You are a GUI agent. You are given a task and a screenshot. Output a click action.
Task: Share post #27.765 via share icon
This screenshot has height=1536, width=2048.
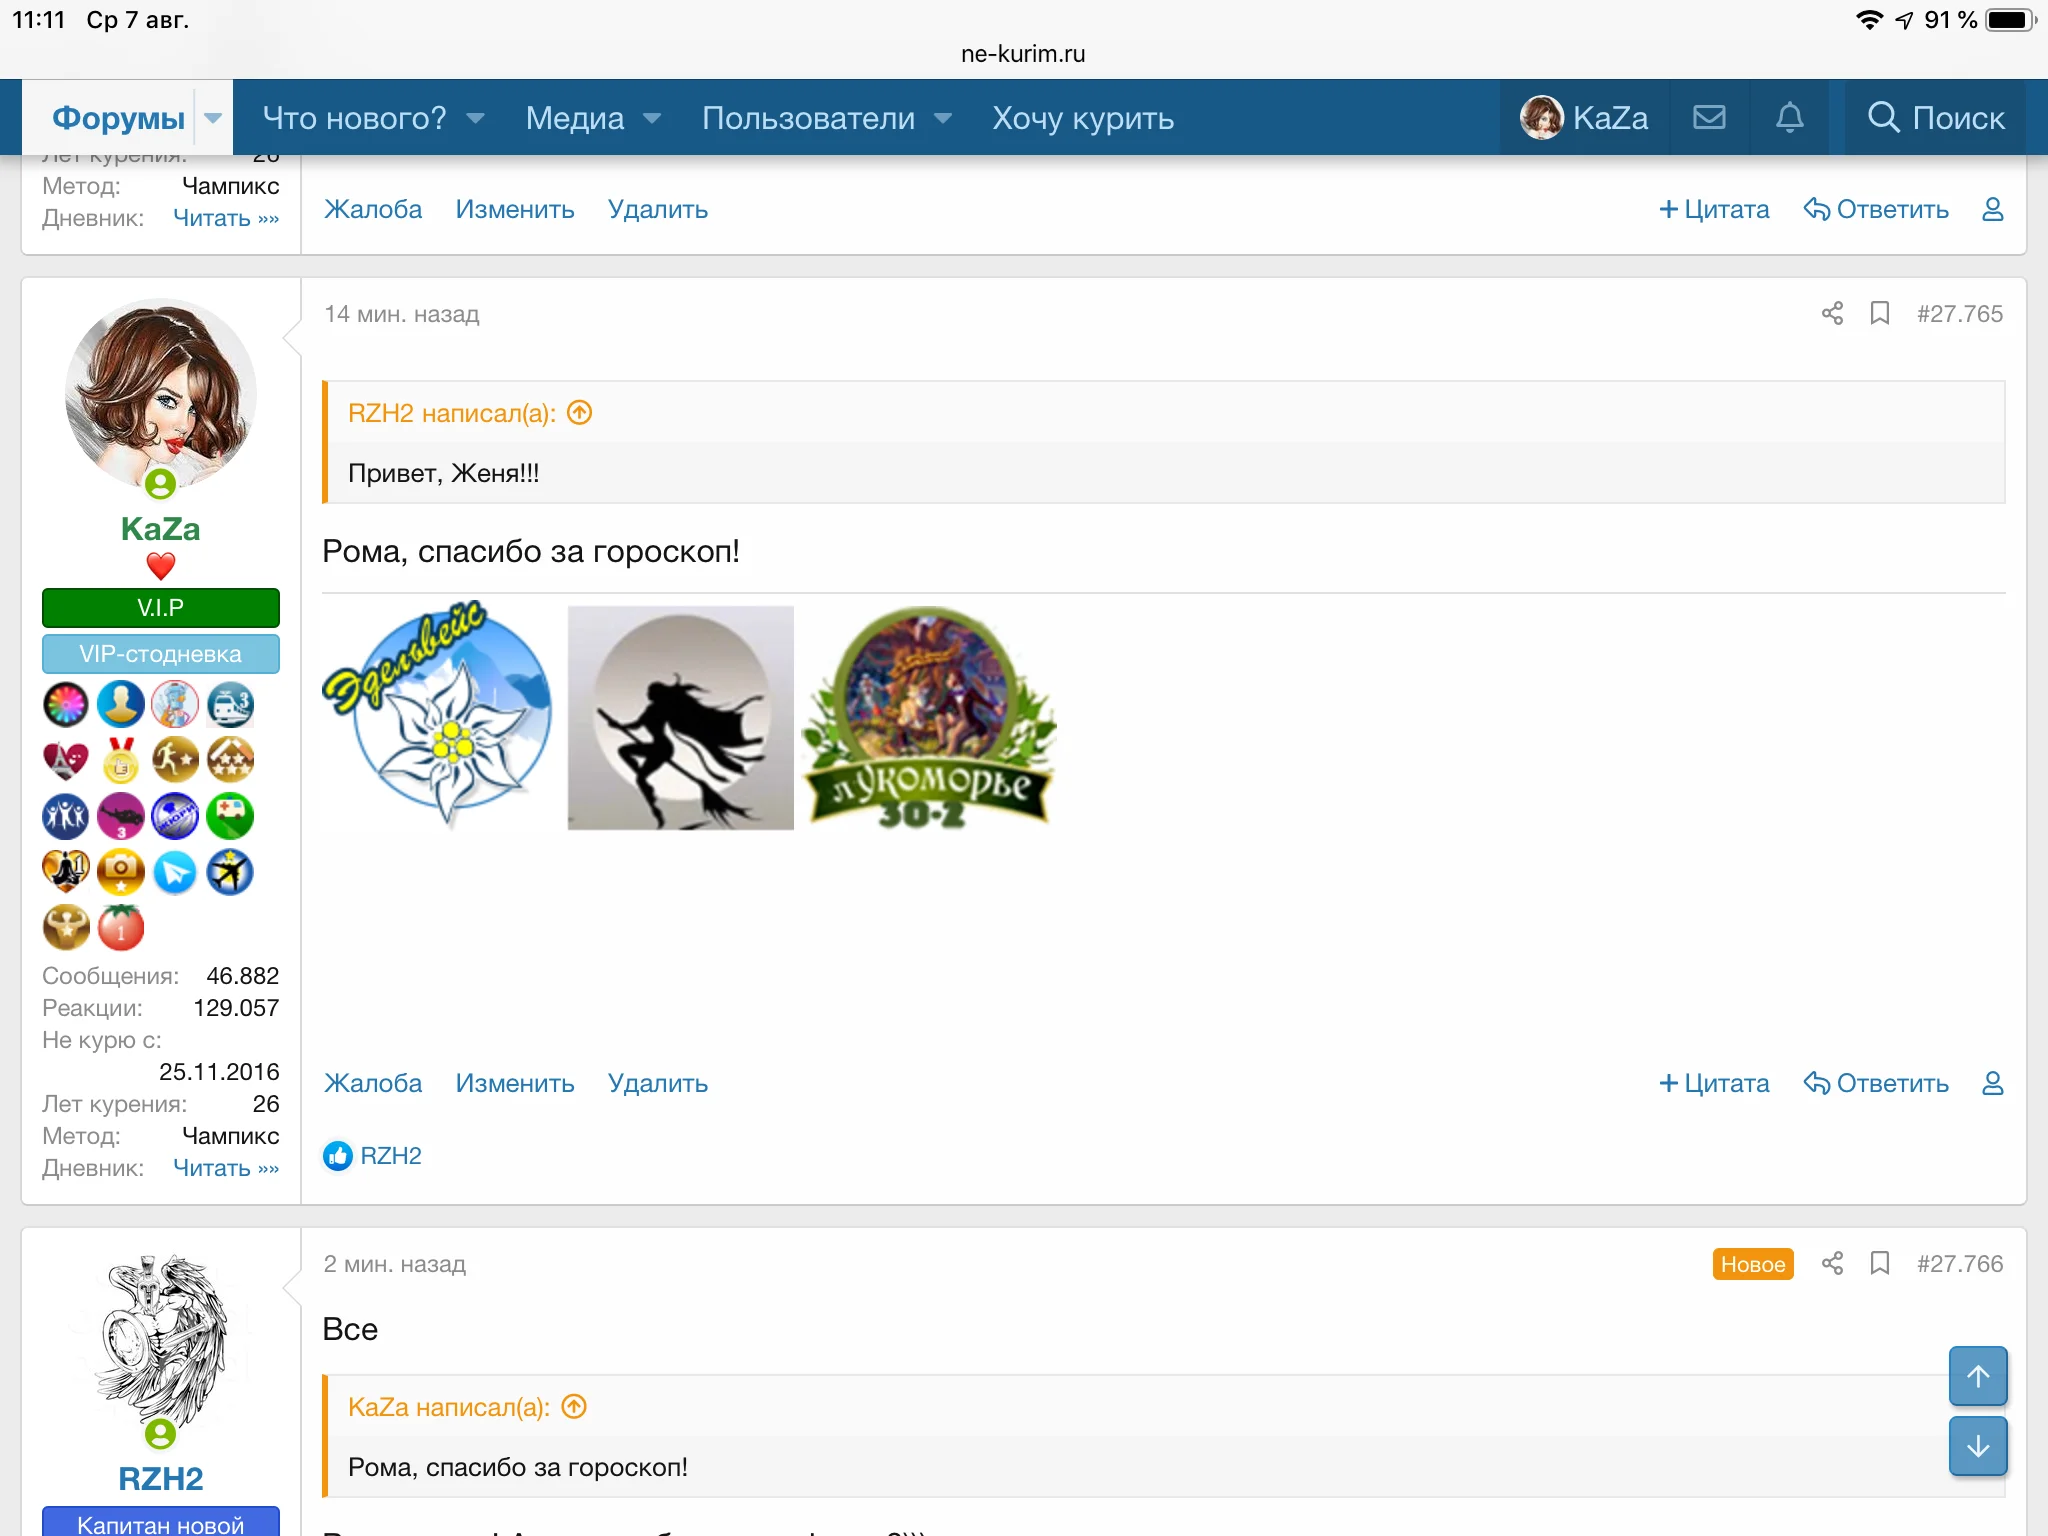[1832, 314]
